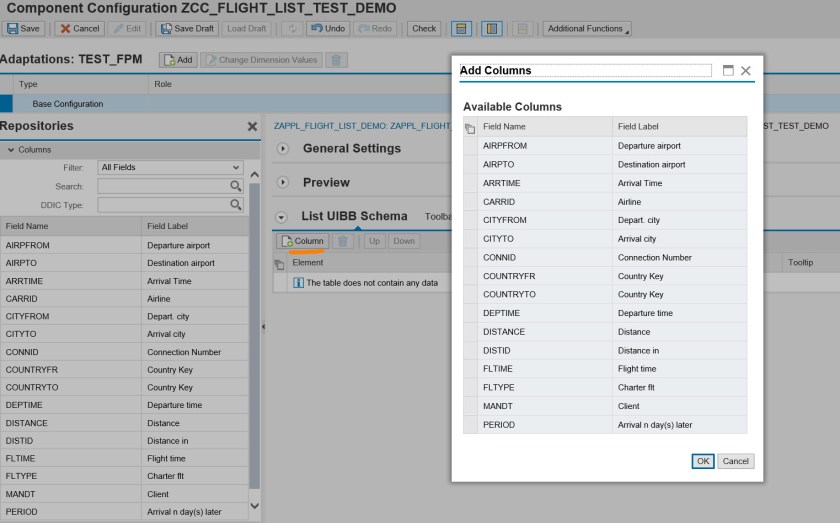Click the Undo toolbar button
The width and height of the screenshot is (840, 523).
click(327, 29)
